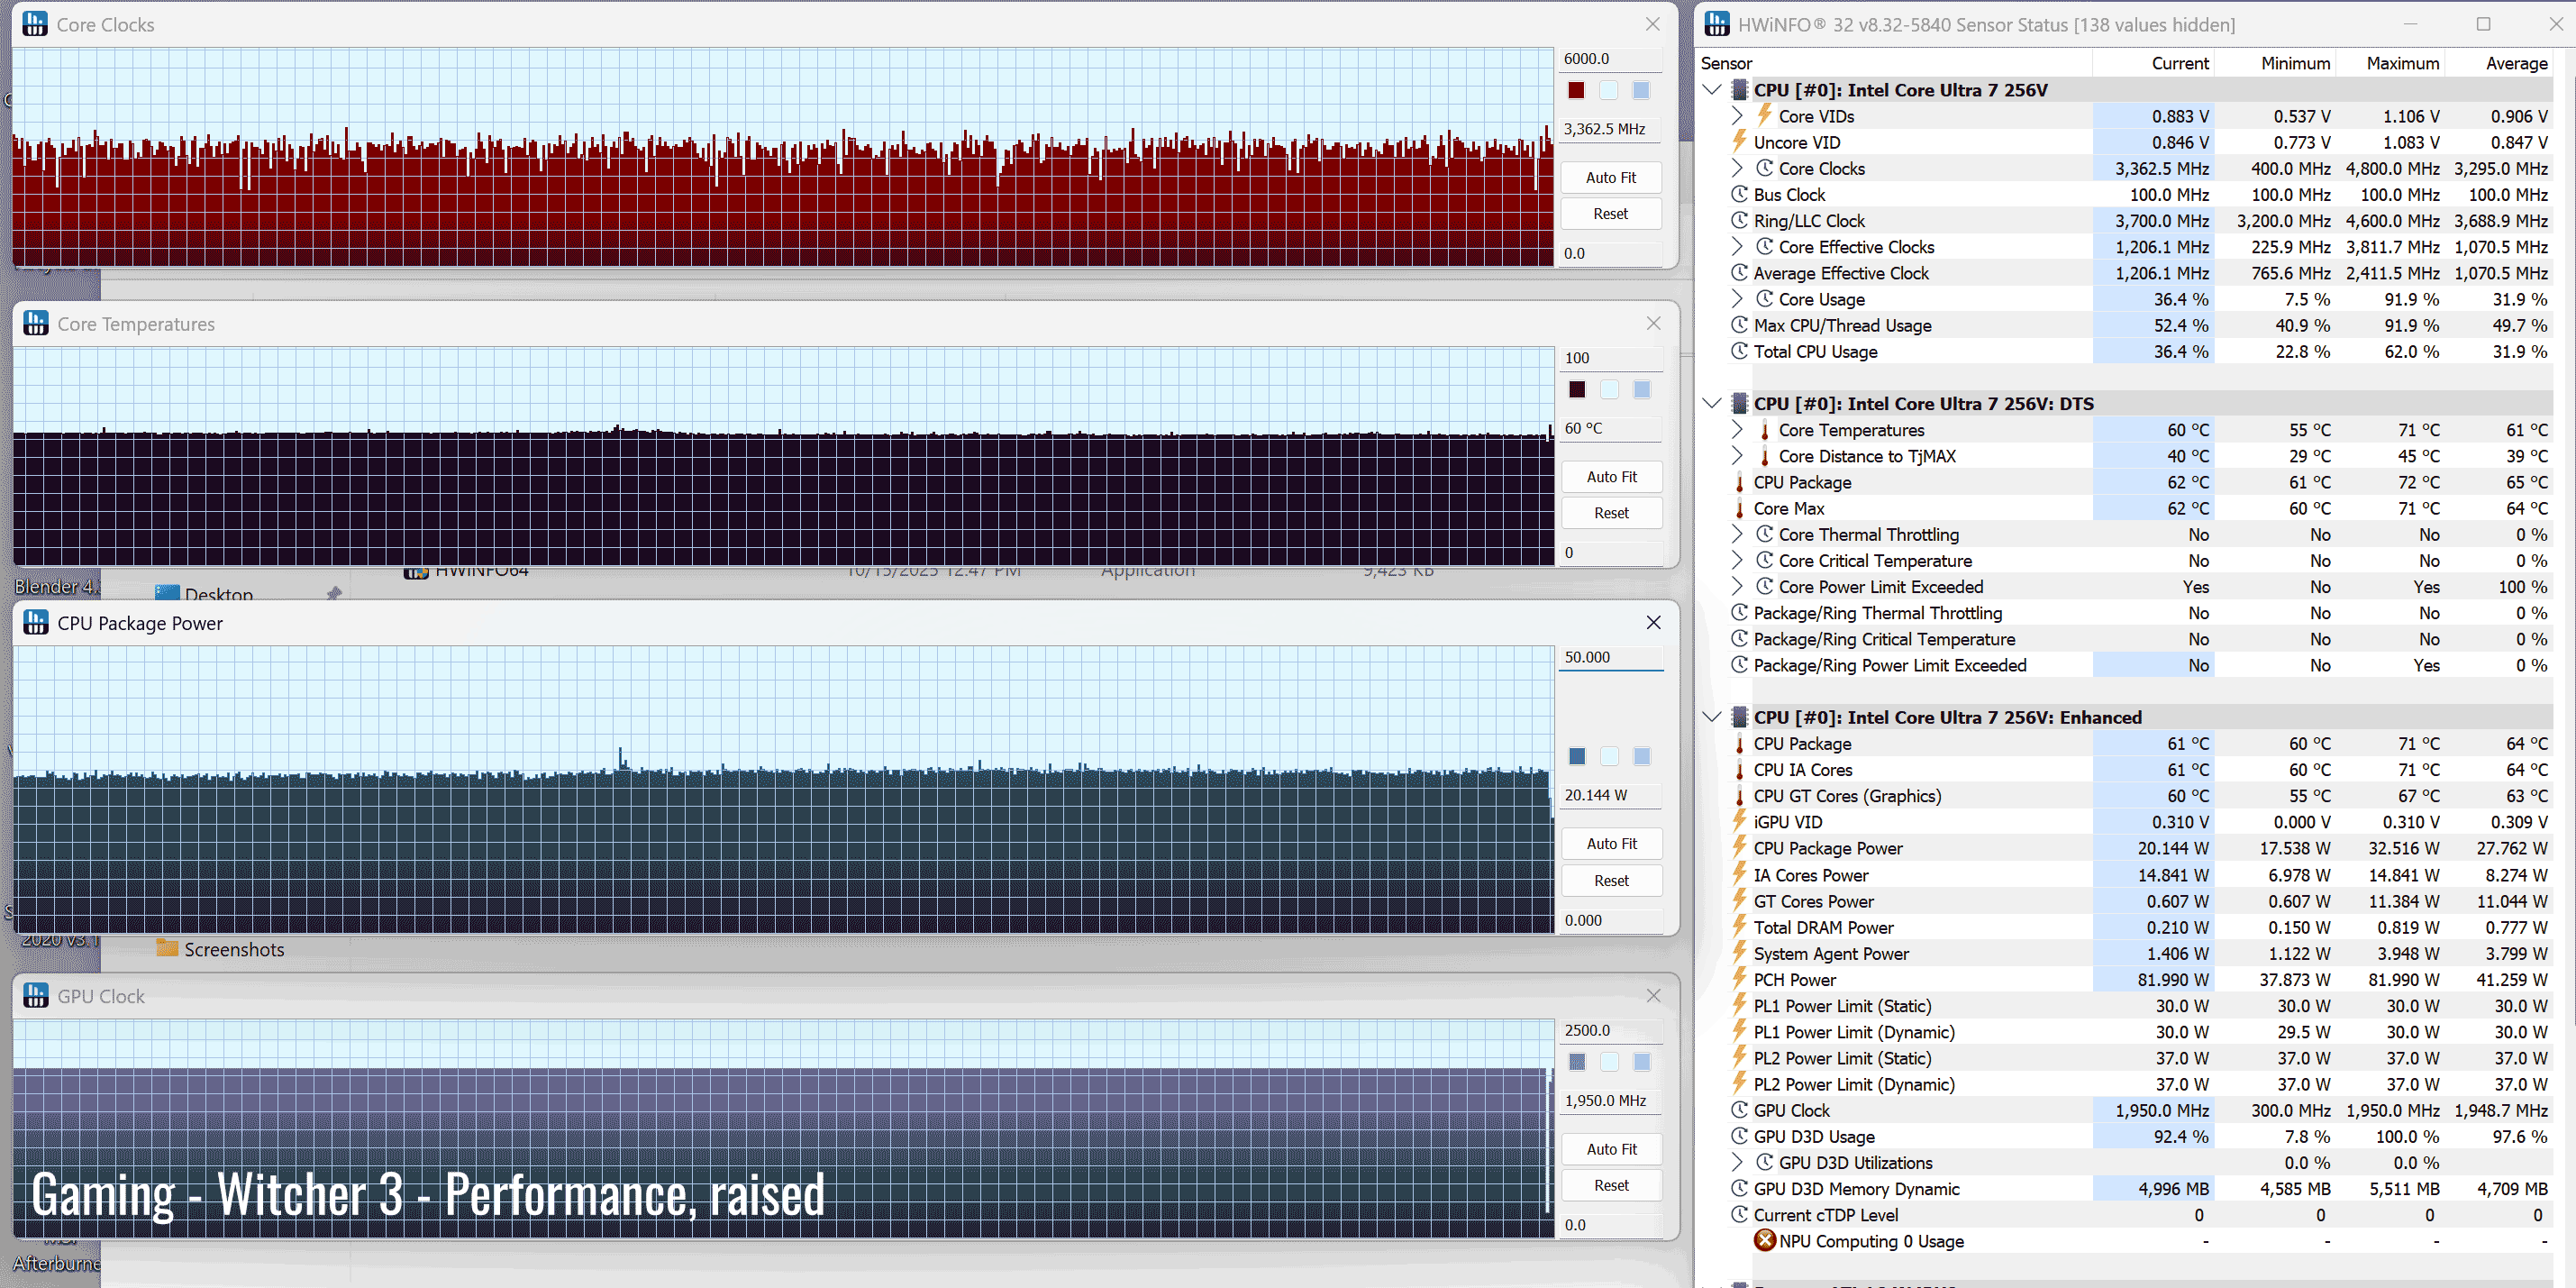Collapse the CPU Enhanced sensor group
Image resolution: width=2576 pixels, height=1288 pixels.
pyautogui.click(x=1711, y=717)
